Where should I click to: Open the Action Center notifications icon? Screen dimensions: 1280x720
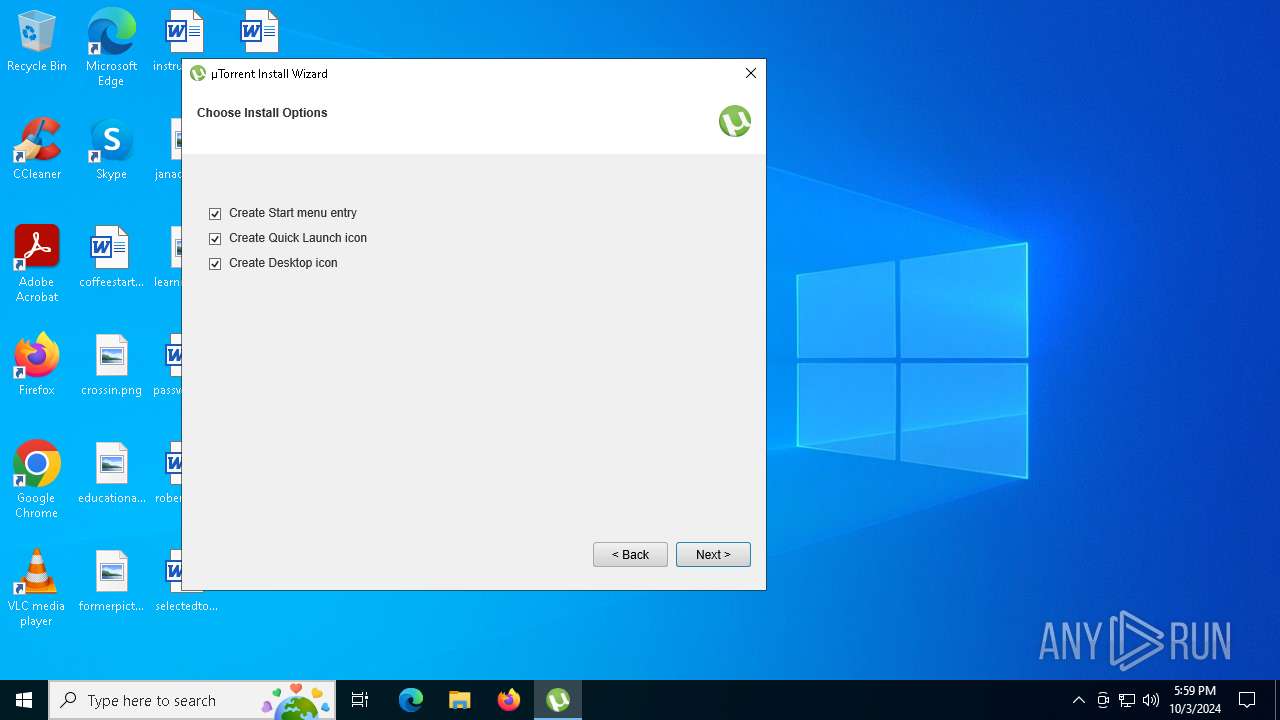coord(1247,700)
